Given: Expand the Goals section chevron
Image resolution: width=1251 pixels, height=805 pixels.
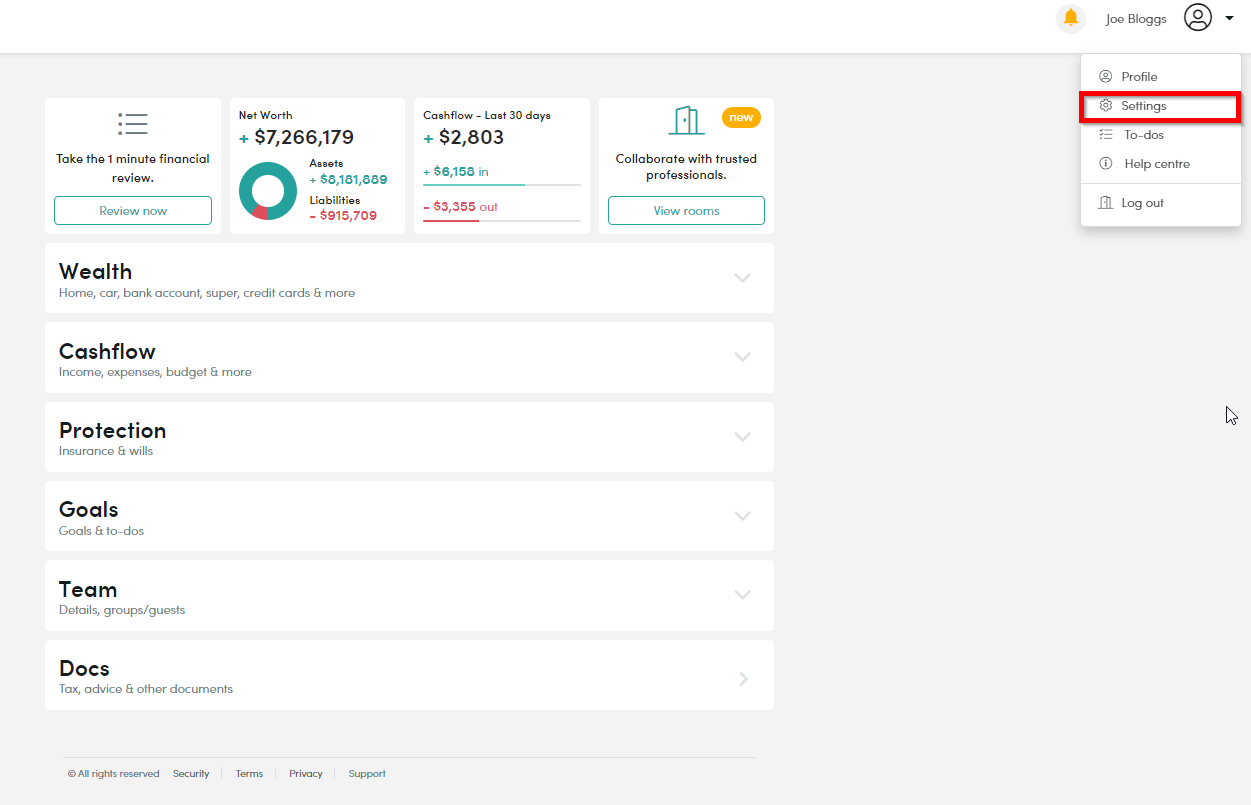Looking at the screenshot, I should click(x=742, y=516).
